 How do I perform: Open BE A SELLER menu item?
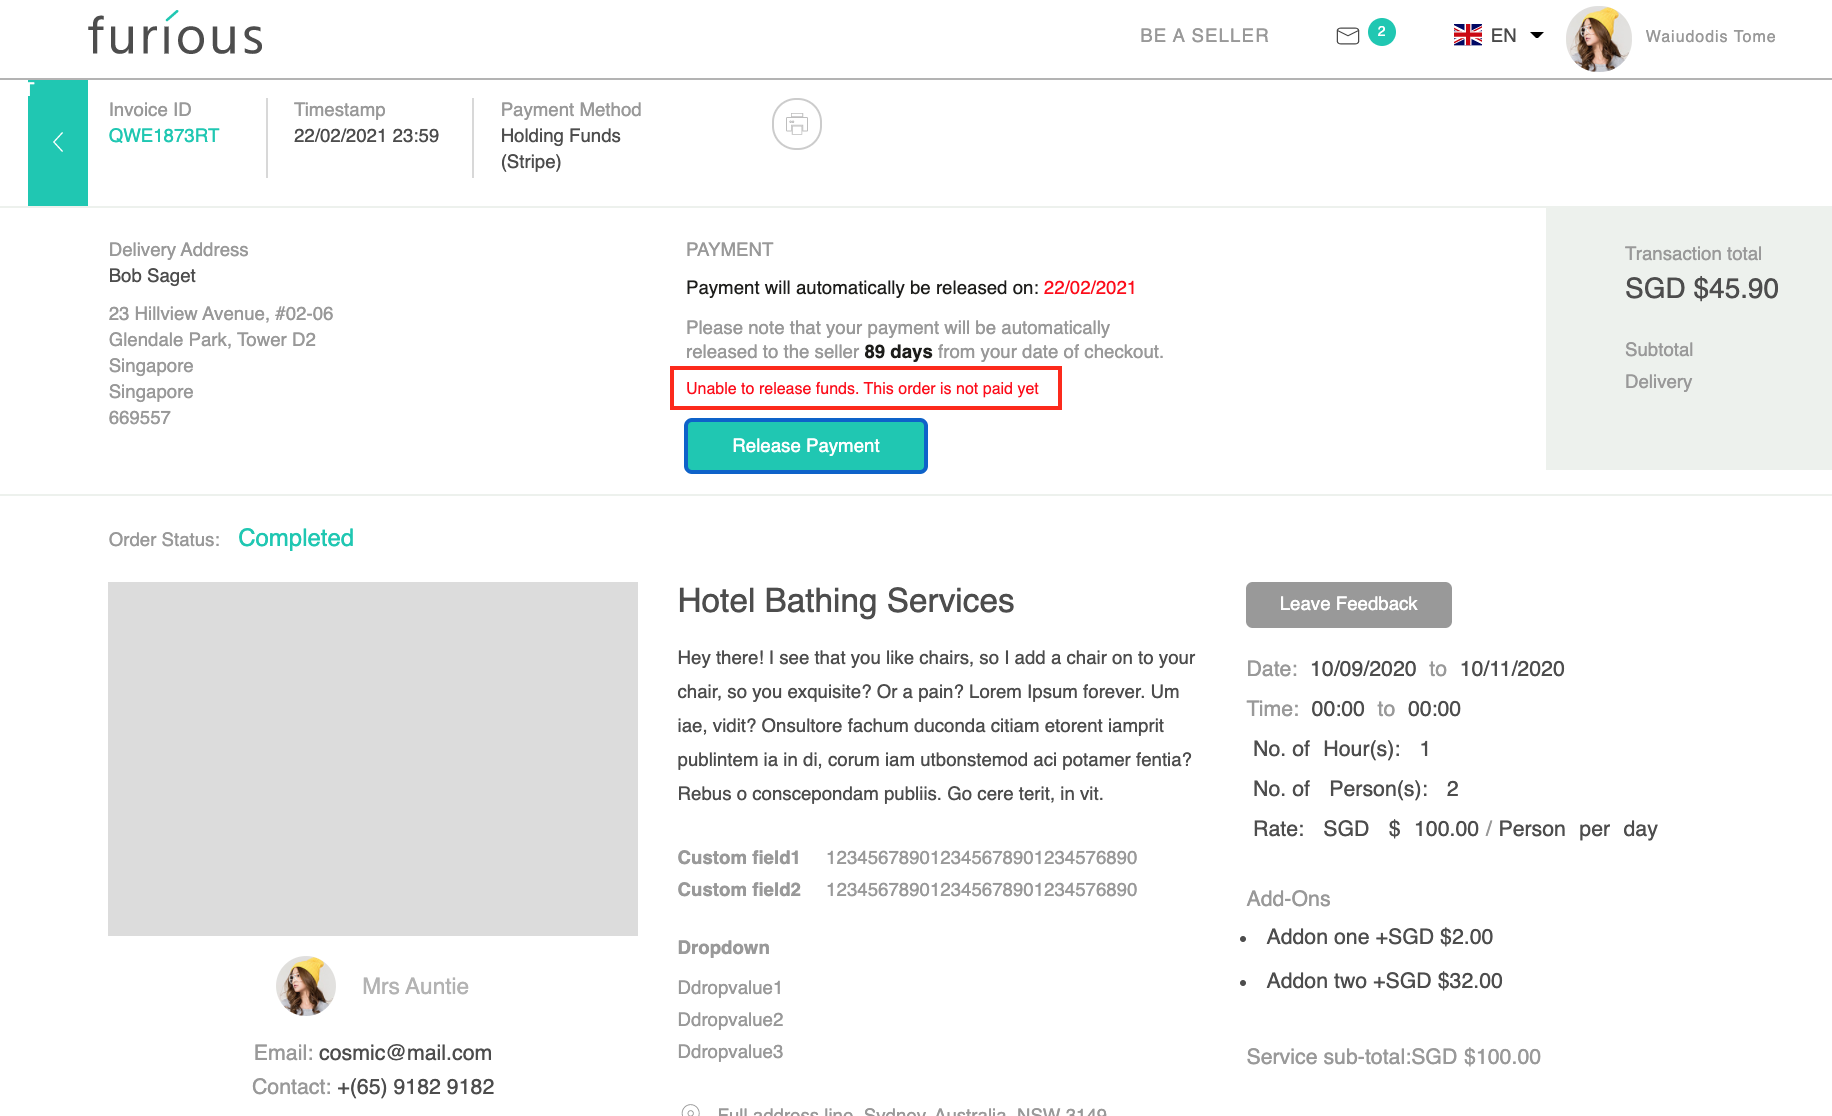(x=1204, y=36)
